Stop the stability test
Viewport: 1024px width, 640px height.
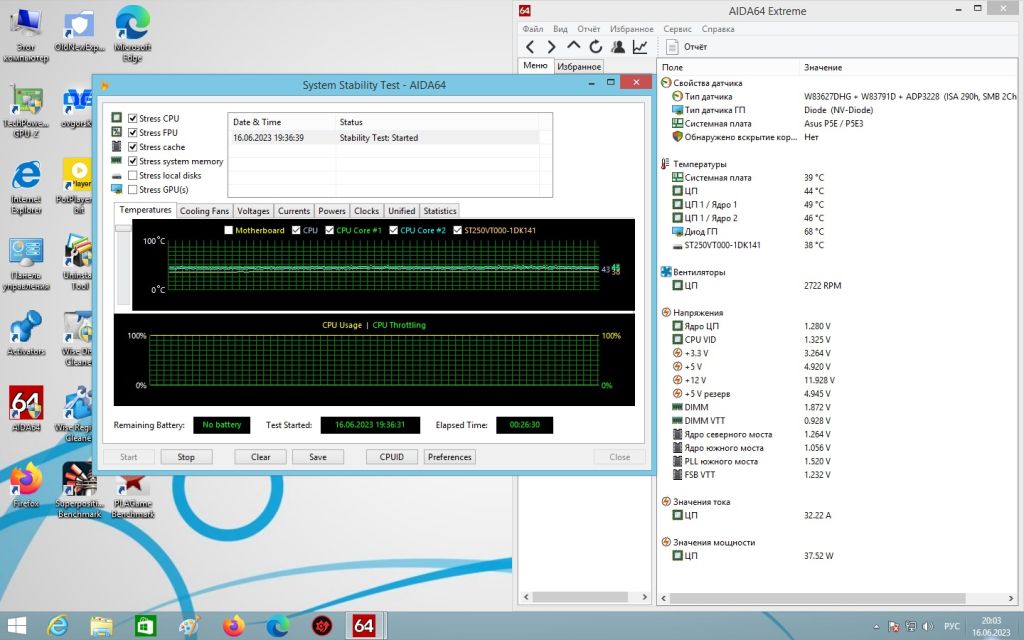tap(186, 457)
